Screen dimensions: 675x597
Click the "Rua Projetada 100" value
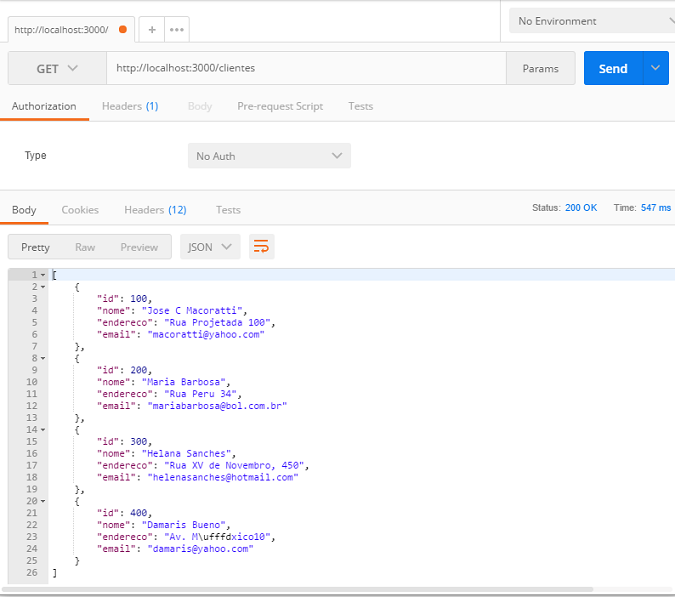(x=217, y=323)
